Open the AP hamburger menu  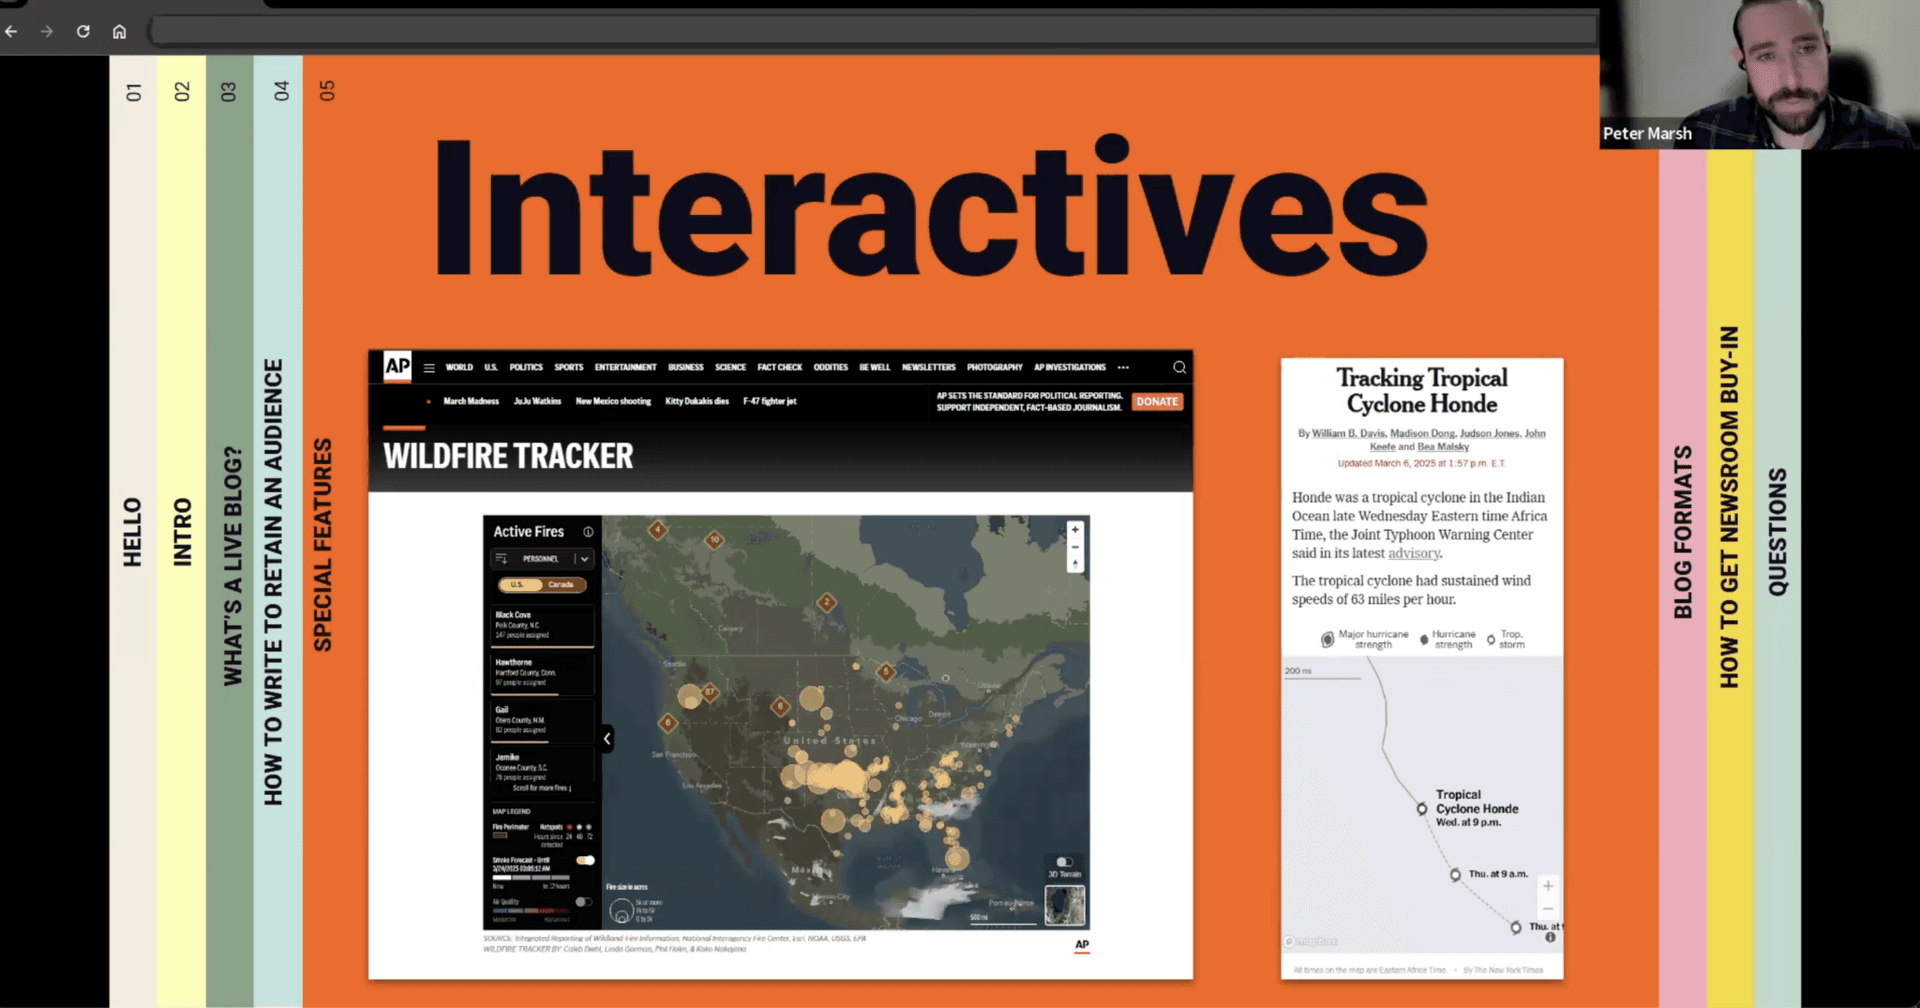point(429,368)
